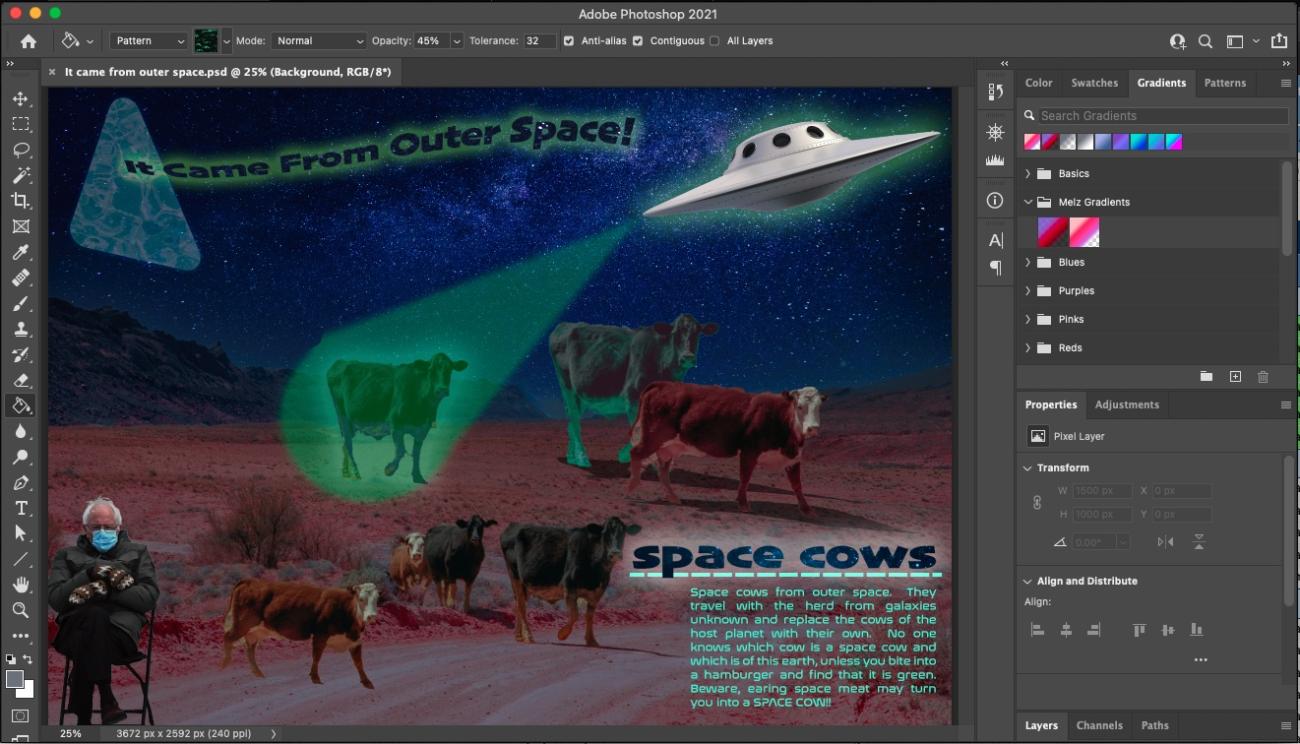Viewport: 1300px width, 744px height.
Task: Expand the Blues gradient folder
Action: point(1027,263)
